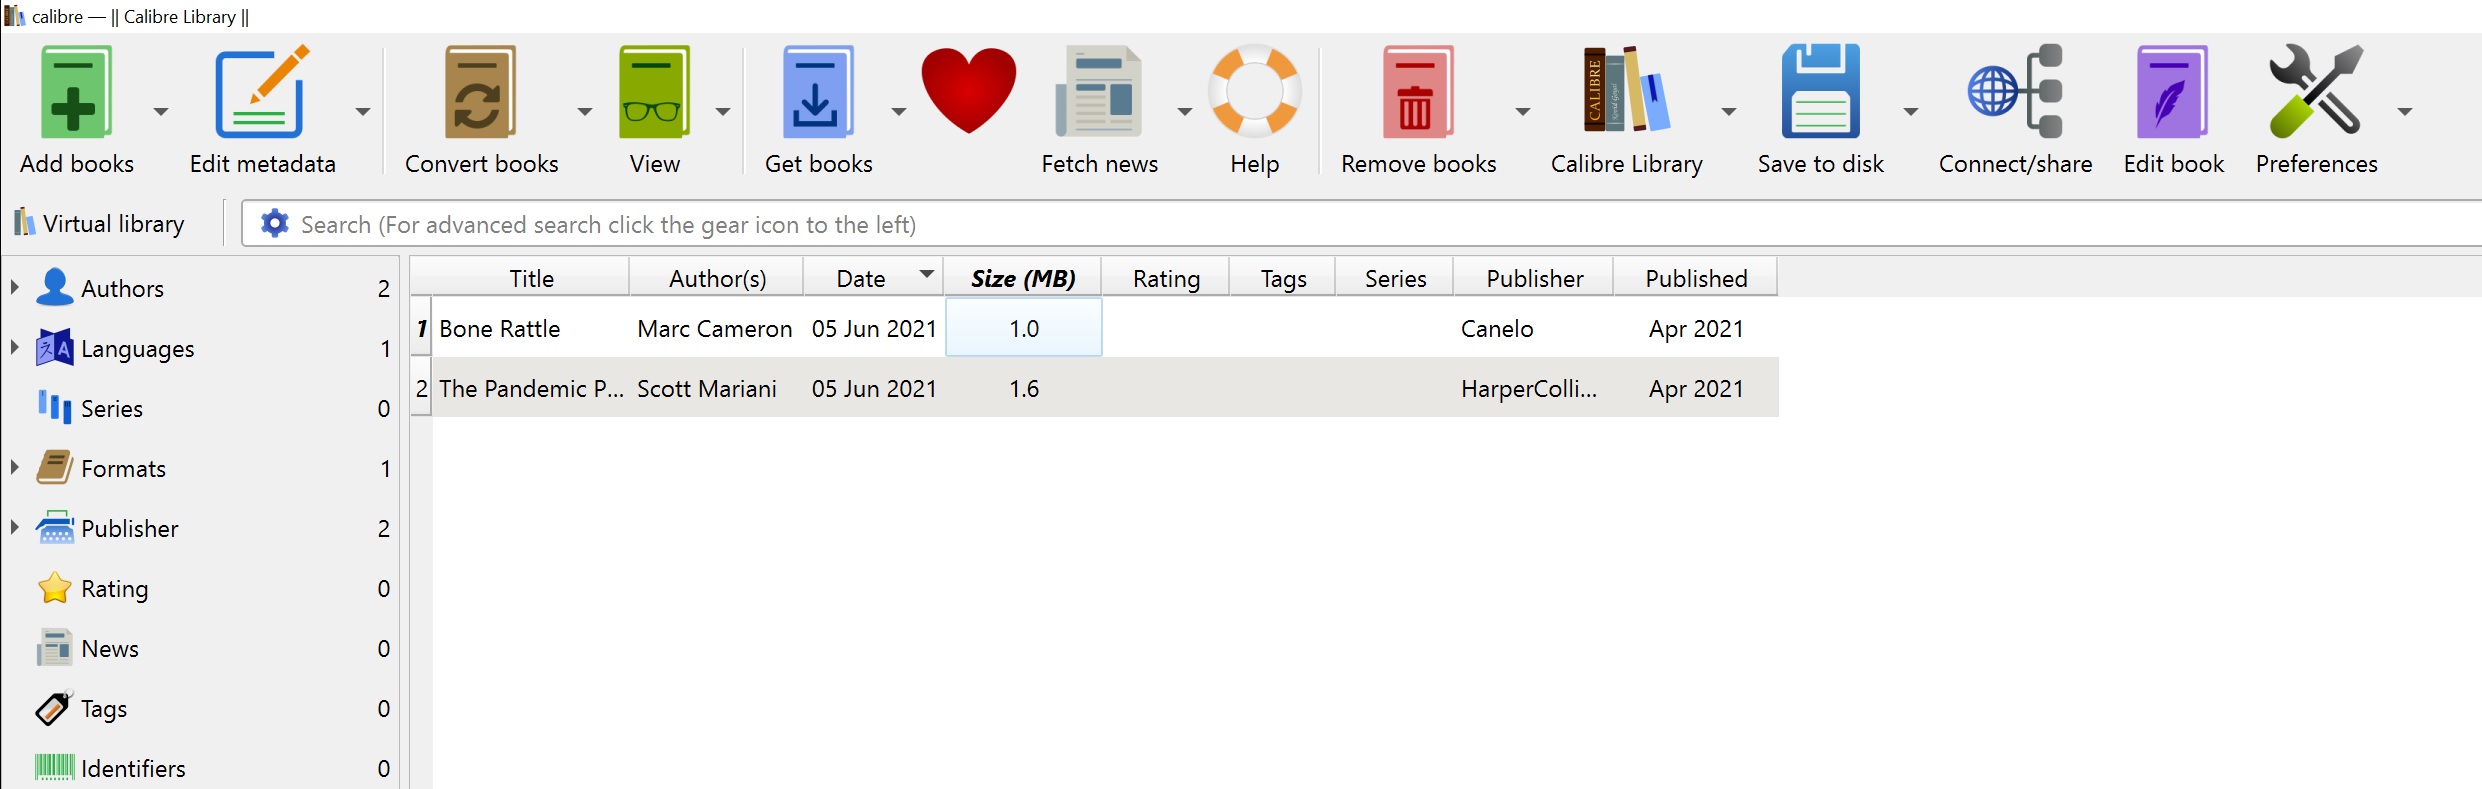Image resolution: width=2482 pixels, height=789 pixels.
Task: Open the View book reader icon
Action: tap(654, 92)
